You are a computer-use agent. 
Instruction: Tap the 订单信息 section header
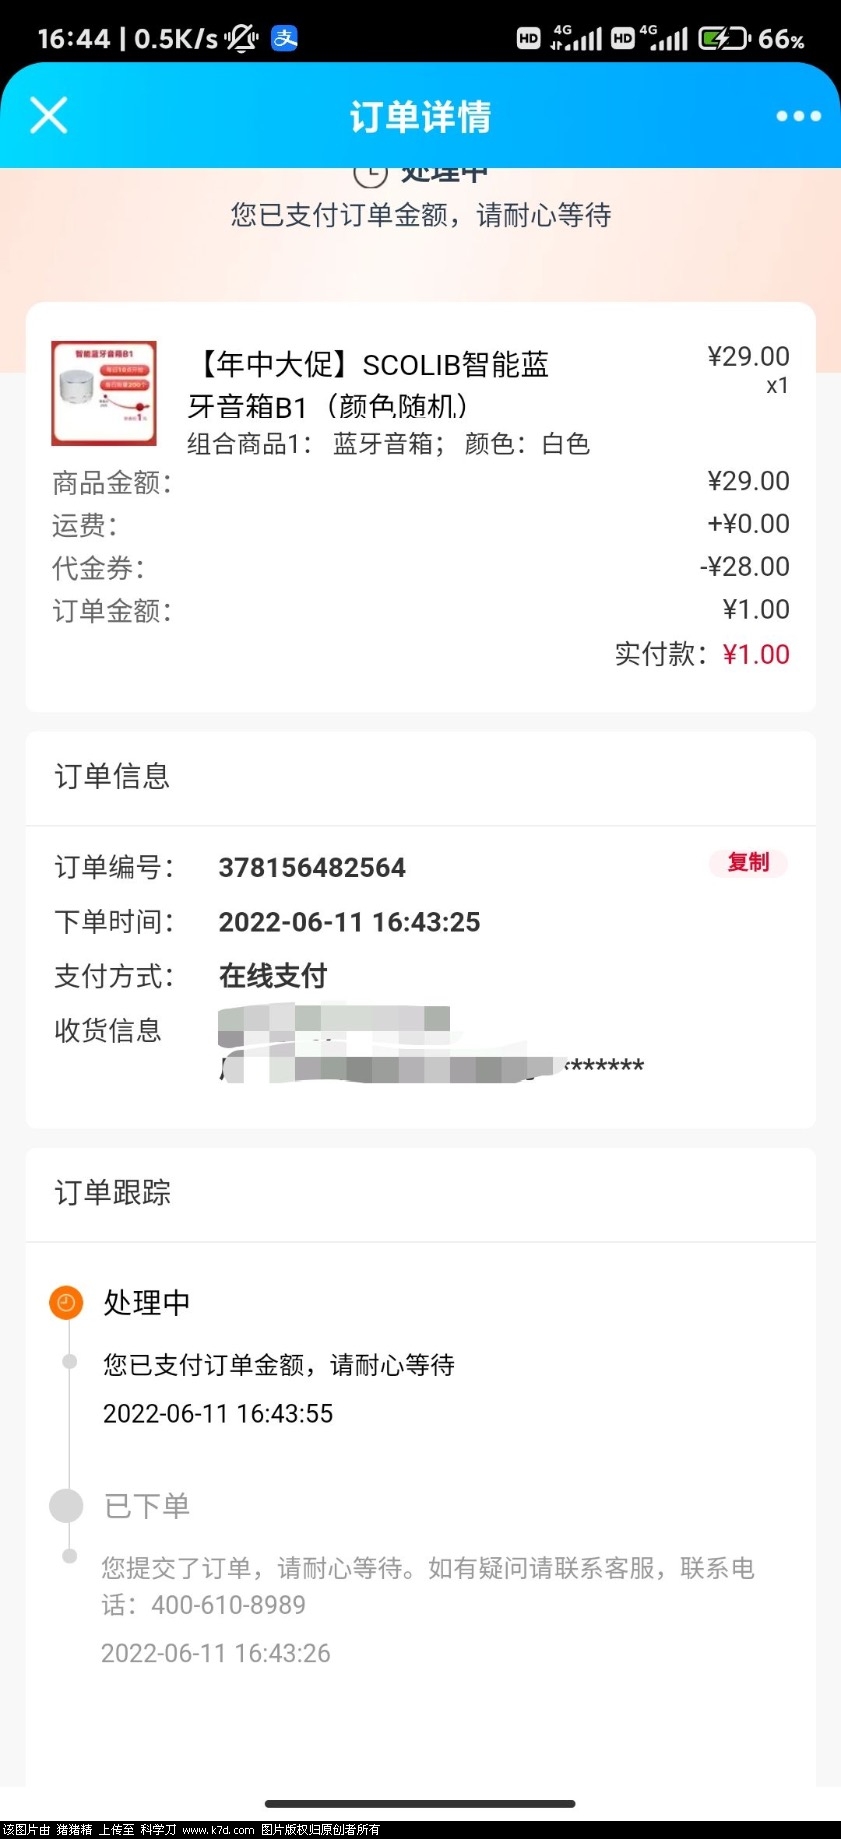pos(112,776)
